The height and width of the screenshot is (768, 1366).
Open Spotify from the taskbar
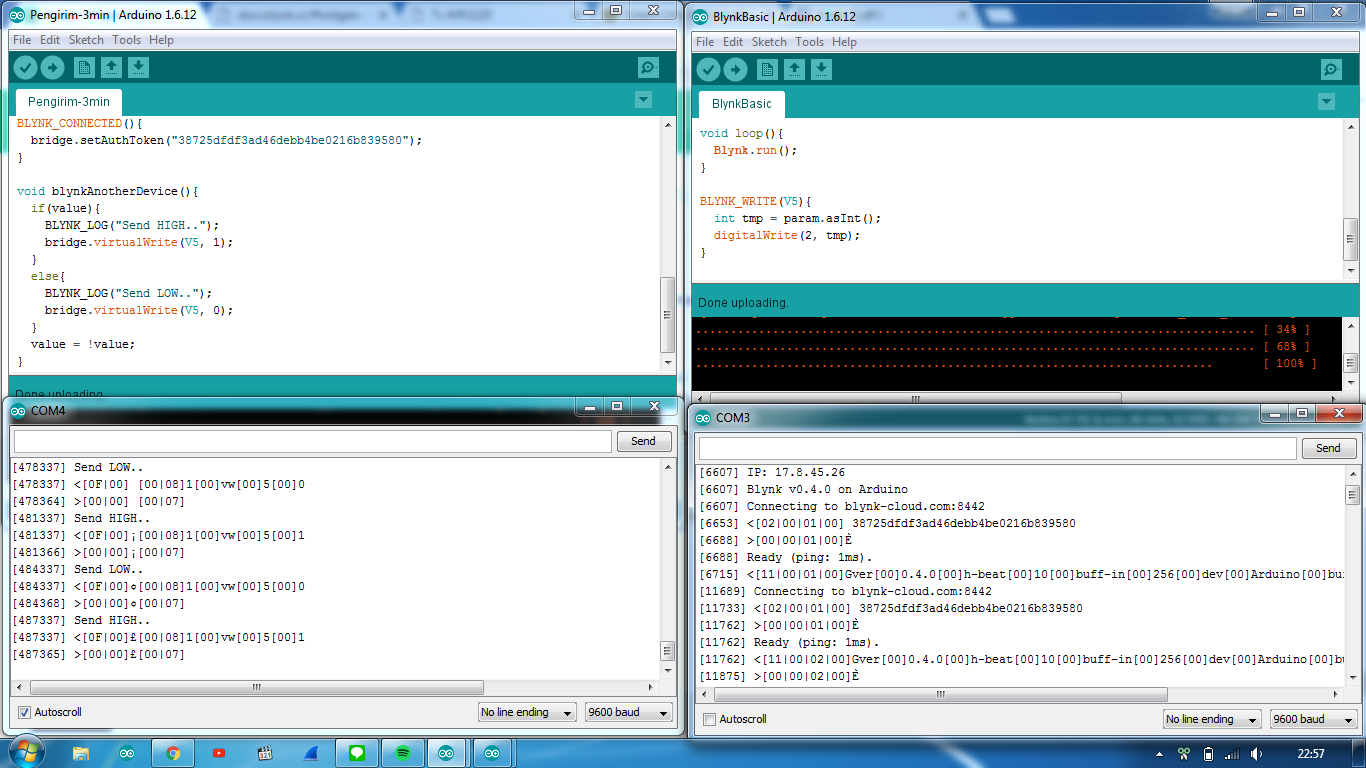pyautogui.click(x=403, y=753)
